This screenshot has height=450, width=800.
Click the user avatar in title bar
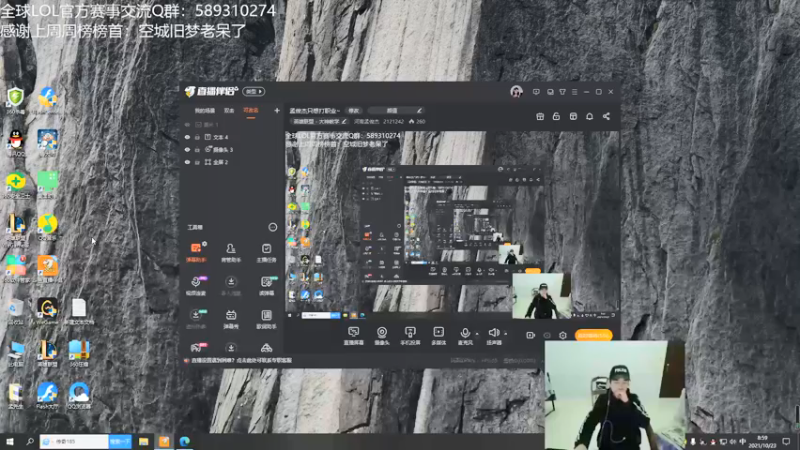516,91
